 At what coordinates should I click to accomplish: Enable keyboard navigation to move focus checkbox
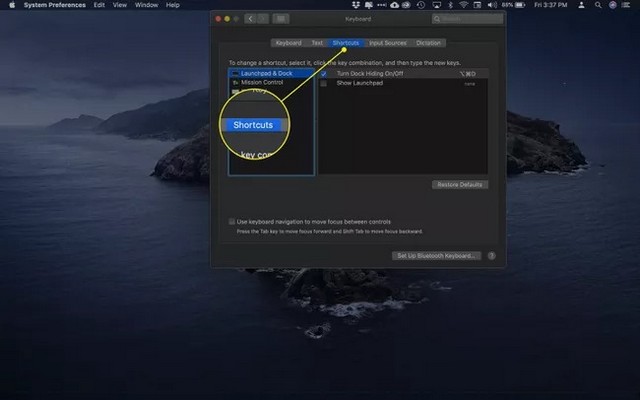coord(231,221)
